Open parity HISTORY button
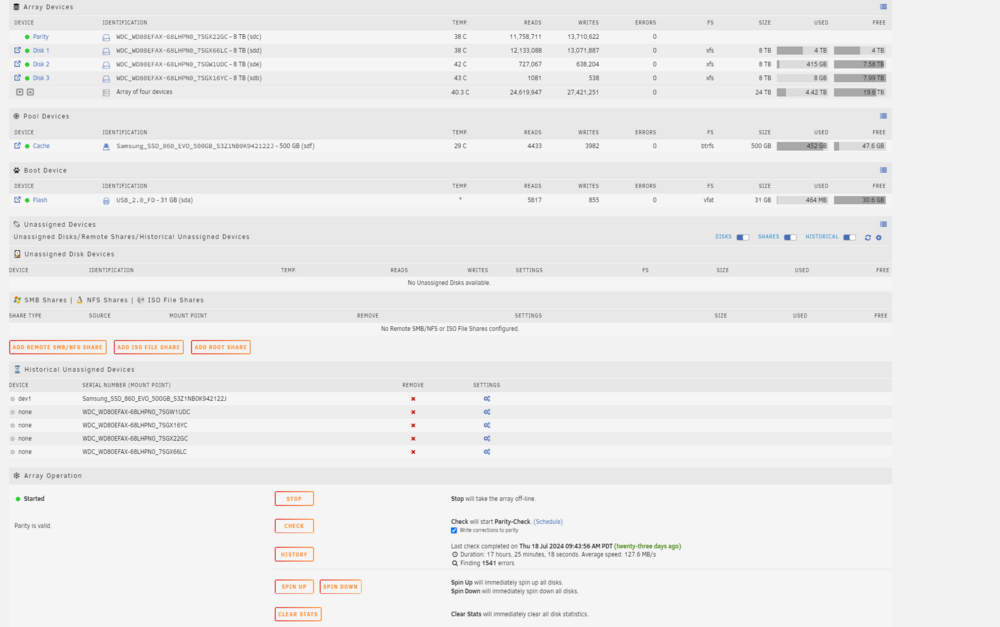This screenshot has height=627, width=1000. [x=294, y=554]
